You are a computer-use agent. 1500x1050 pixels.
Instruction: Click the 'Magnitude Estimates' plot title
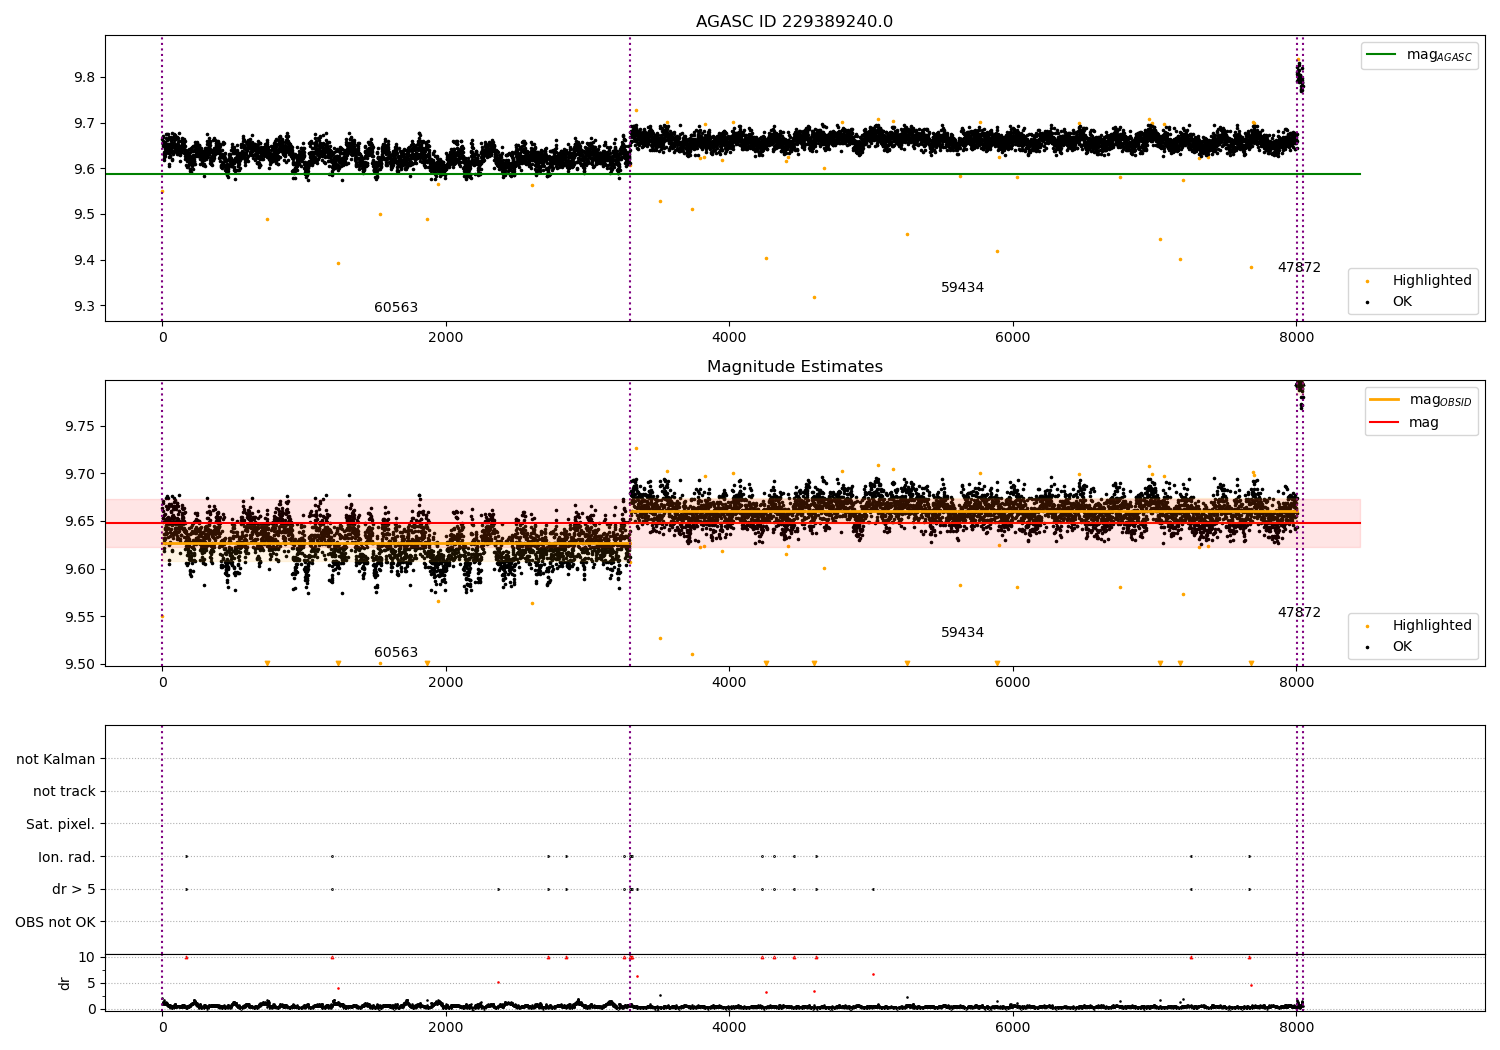coord(794,367)
